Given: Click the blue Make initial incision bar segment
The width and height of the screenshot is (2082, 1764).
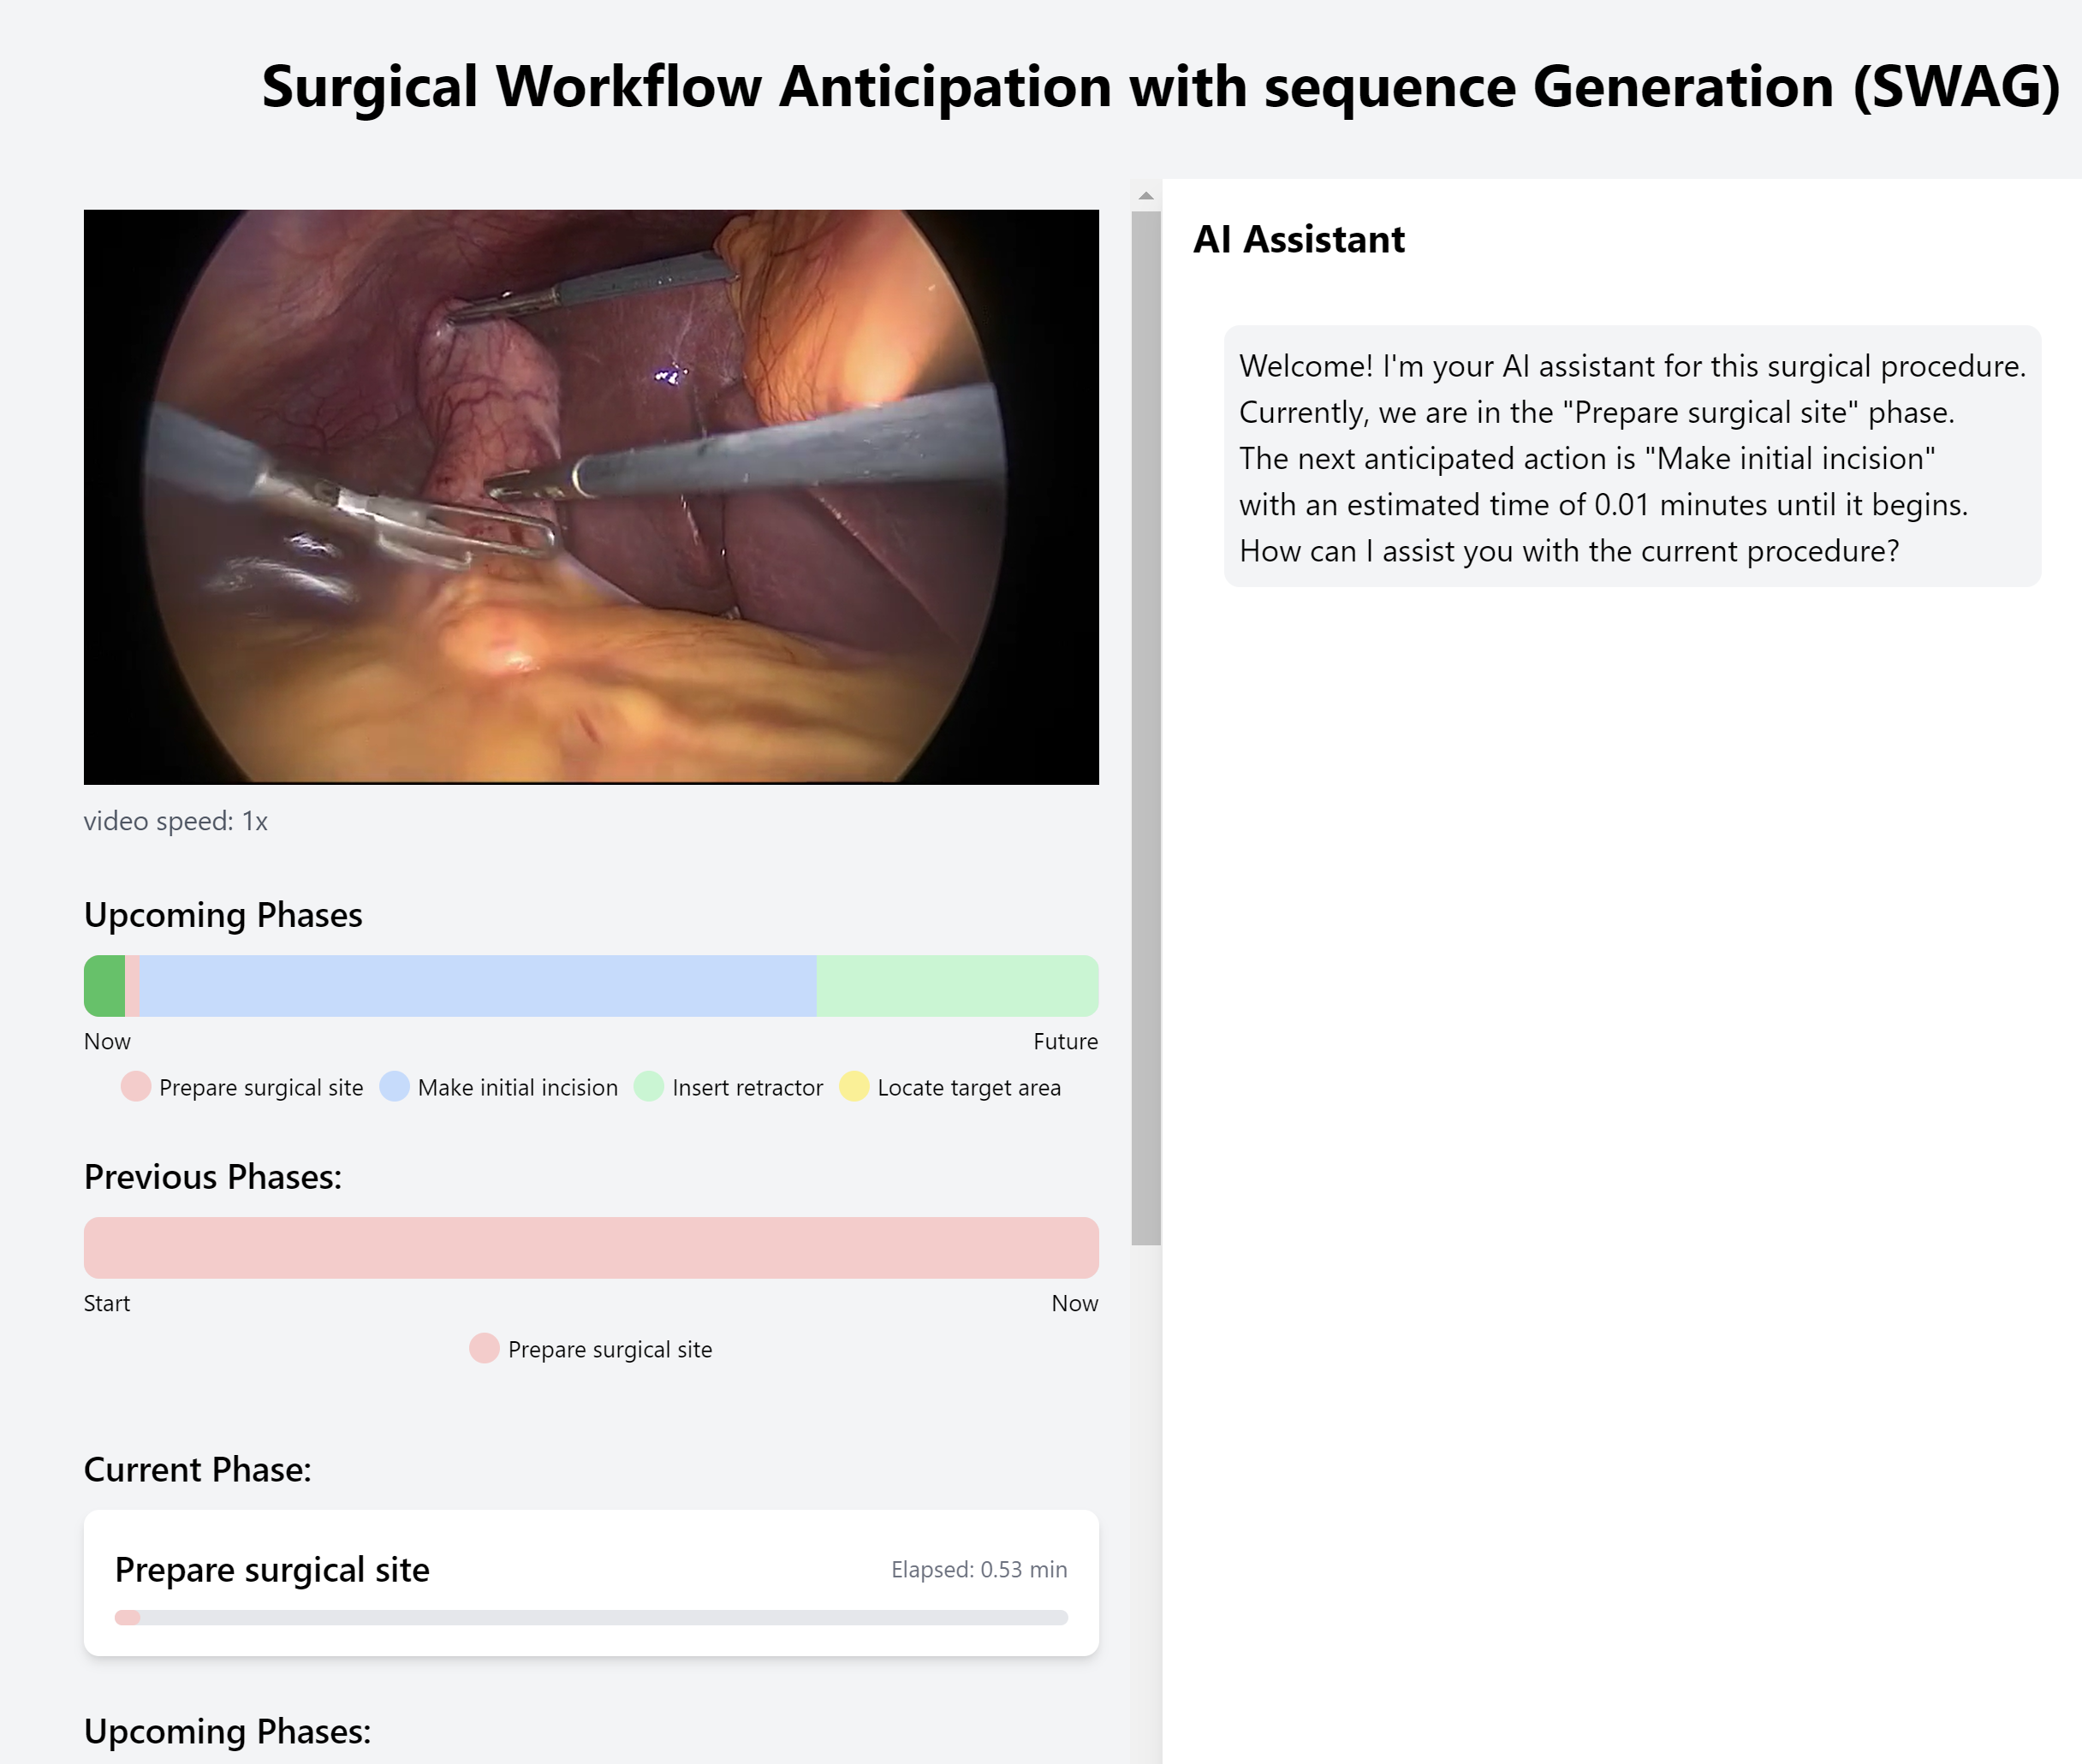Looking at the screenshot, I should 477,986.
